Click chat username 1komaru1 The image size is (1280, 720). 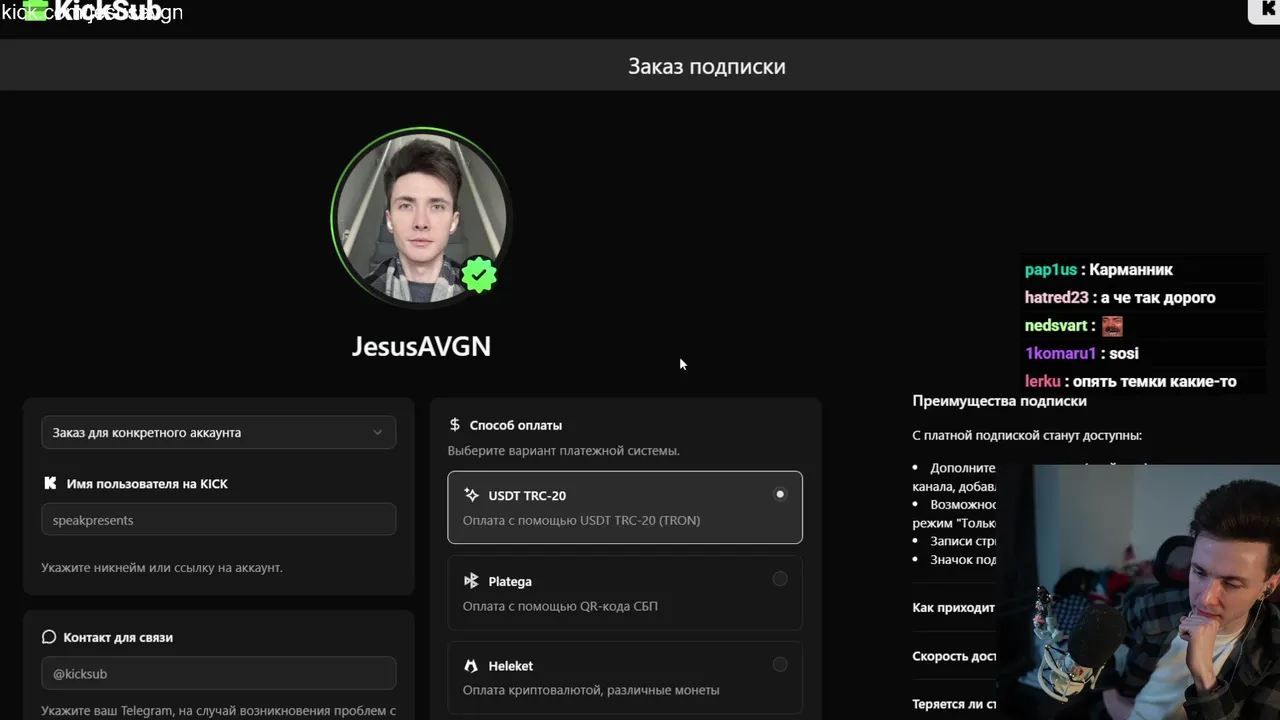[1060, 354]
